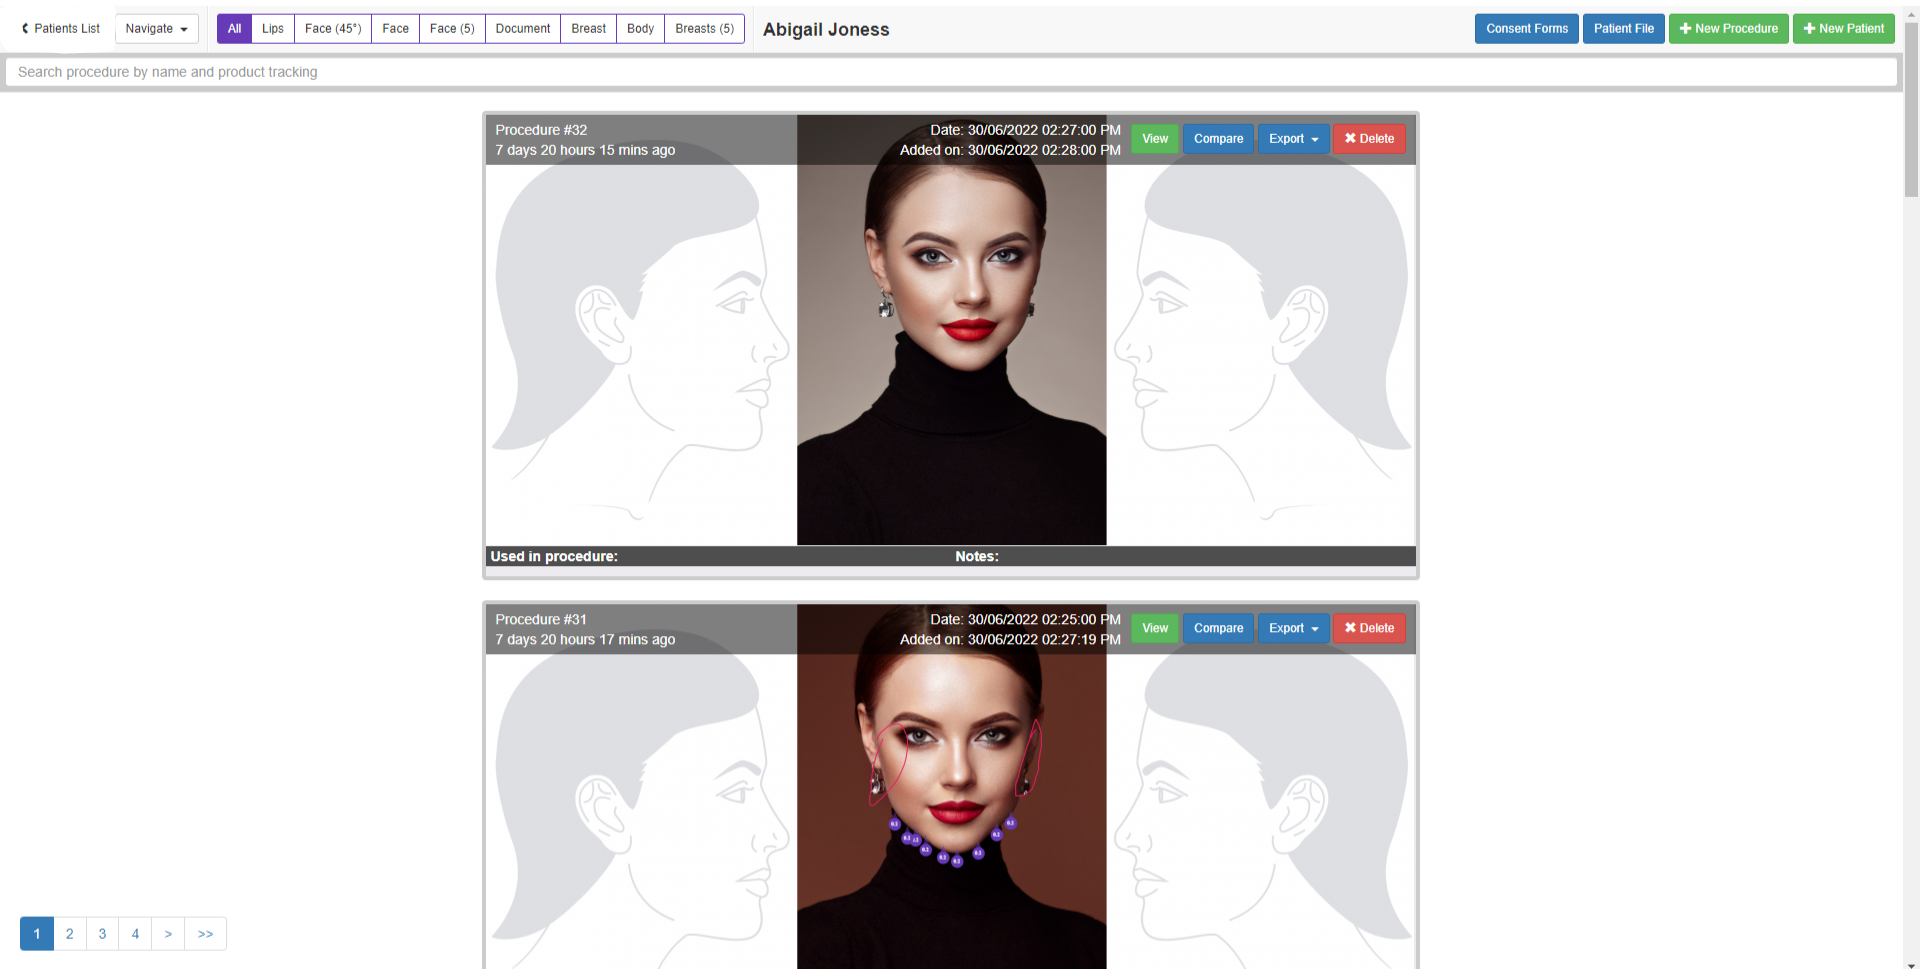Filter procedures by the Document tab

(522, 29)
